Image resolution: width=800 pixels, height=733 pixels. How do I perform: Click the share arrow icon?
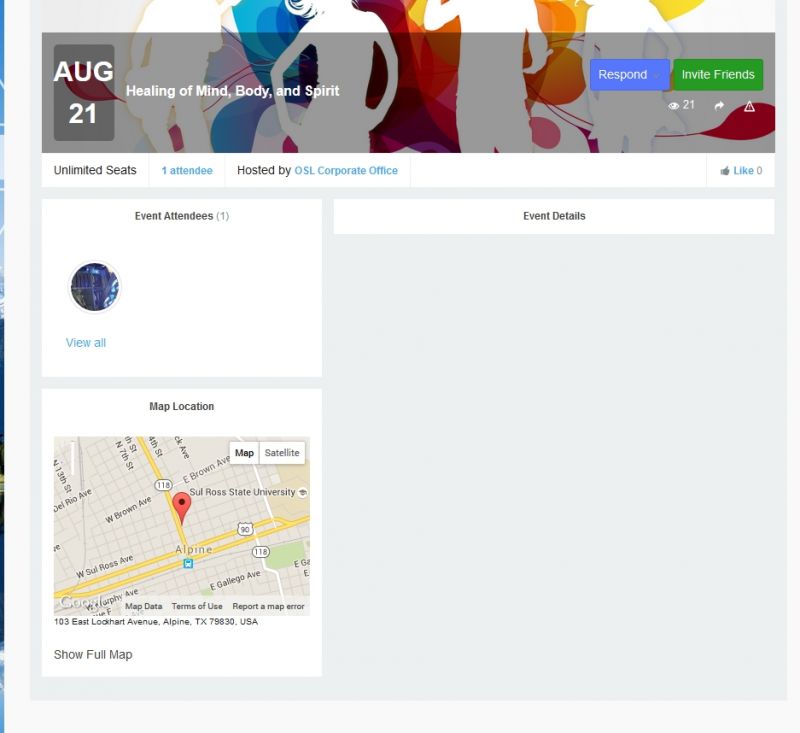pos(719,106)
